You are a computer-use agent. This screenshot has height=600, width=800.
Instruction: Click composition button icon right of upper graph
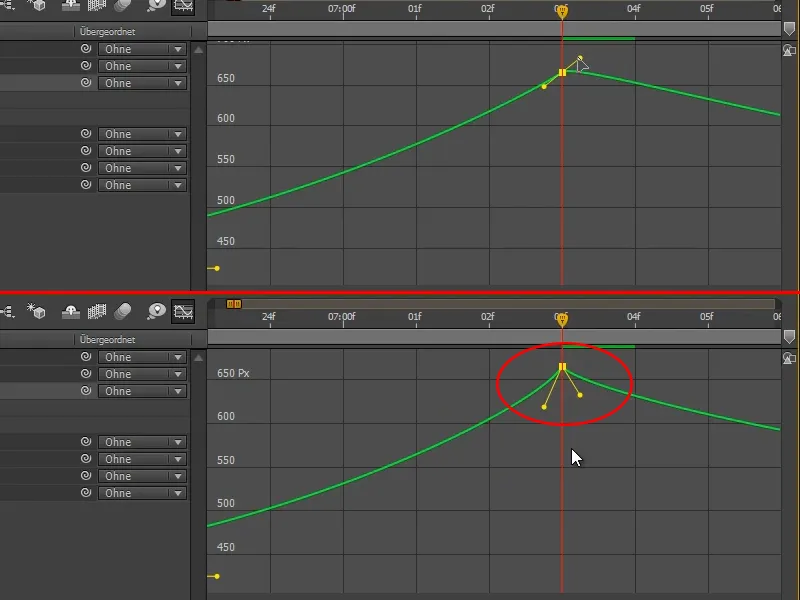789,51
